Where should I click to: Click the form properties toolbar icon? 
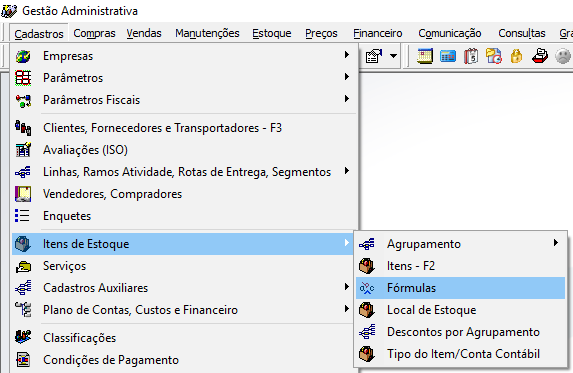pos(374,56)
